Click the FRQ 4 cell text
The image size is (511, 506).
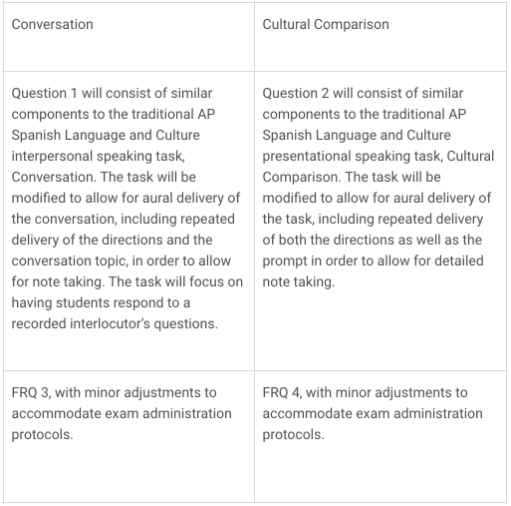(373, 413)
